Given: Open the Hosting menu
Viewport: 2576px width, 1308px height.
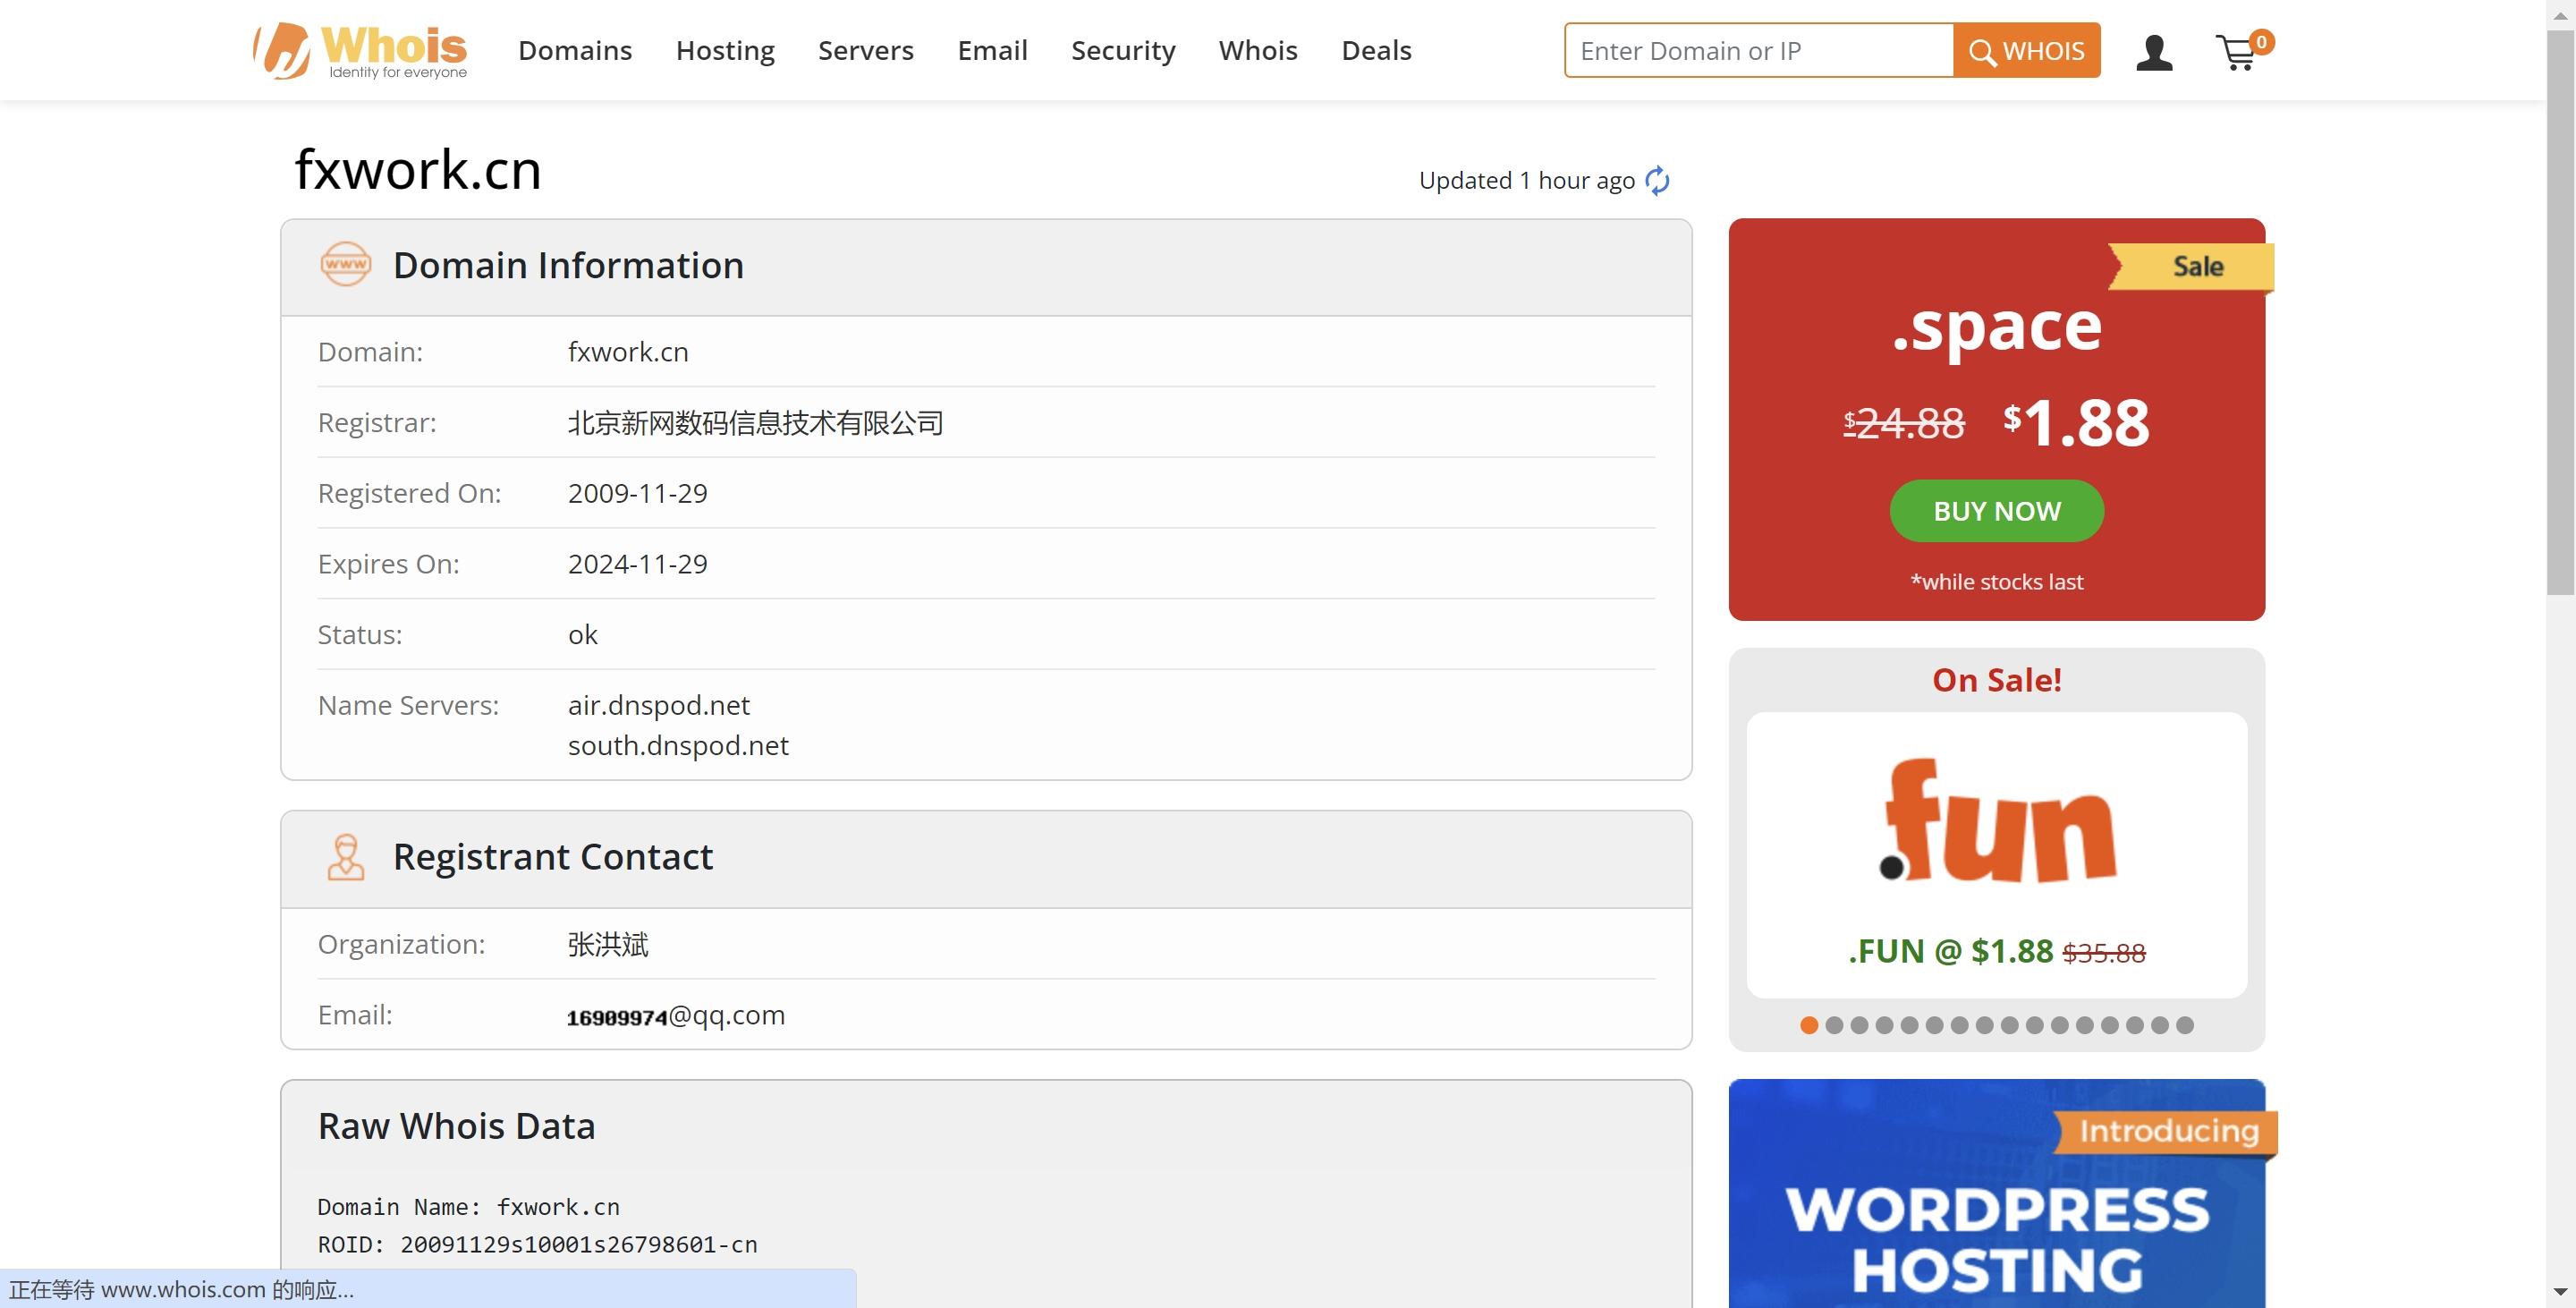Looking at the screenshot, I should coord(725,50).
